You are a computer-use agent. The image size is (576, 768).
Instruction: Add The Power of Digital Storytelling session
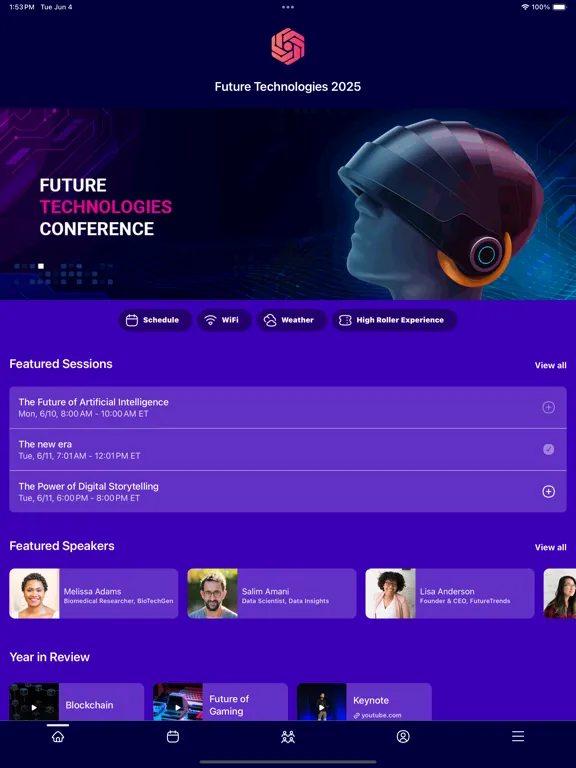[549, 491]
